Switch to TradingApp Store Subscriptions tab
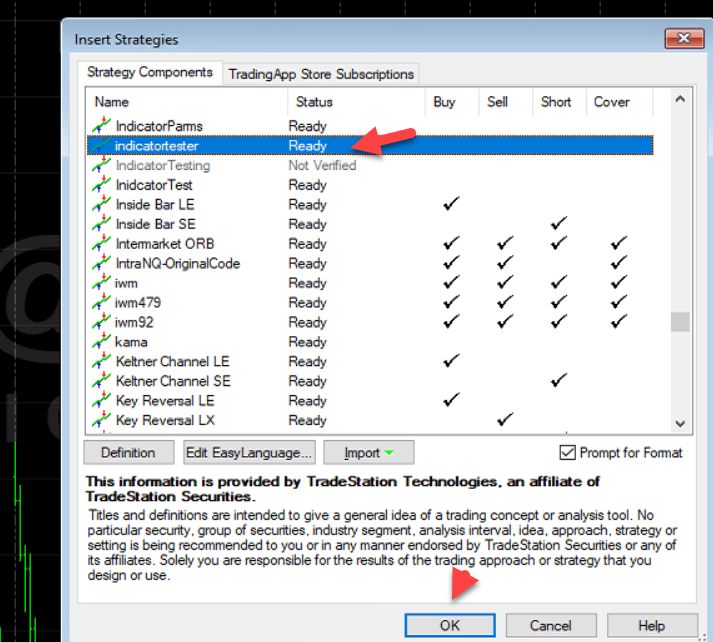Viewport: 713px width, 642px height. pyautogui.click(x=321, y=74)
